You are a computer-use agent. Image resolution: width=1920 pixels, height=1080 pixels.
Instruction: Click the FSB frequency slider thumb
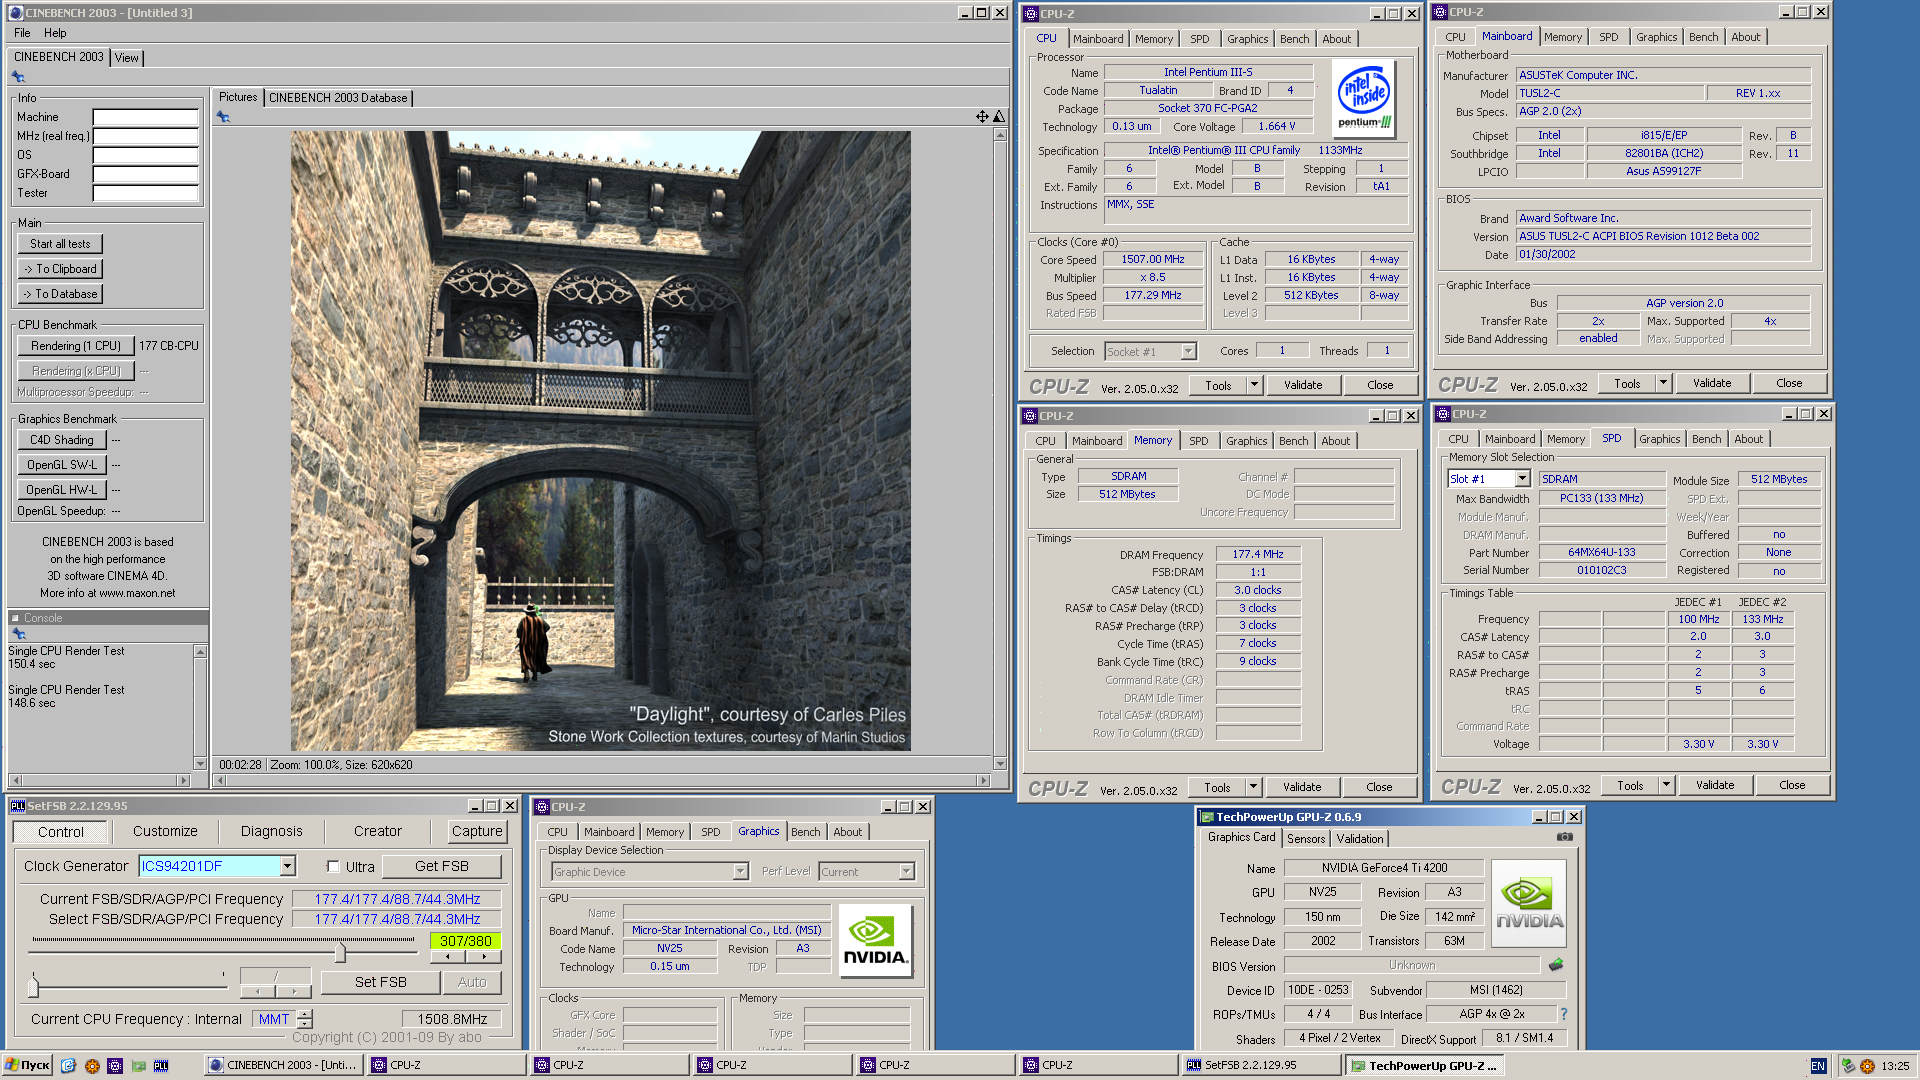click(x=340, y=951)
